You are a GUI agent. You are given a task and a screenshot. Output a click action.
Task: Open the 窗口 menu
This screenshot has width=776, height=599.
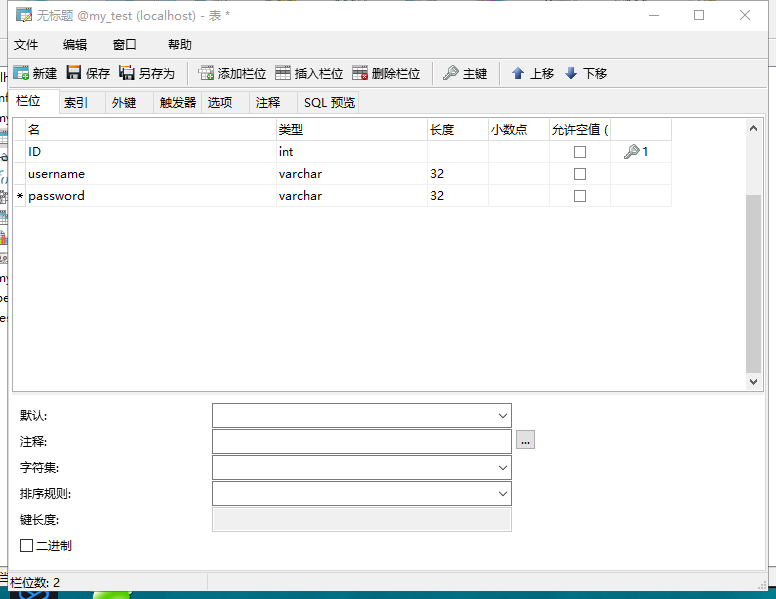point(125,45)
